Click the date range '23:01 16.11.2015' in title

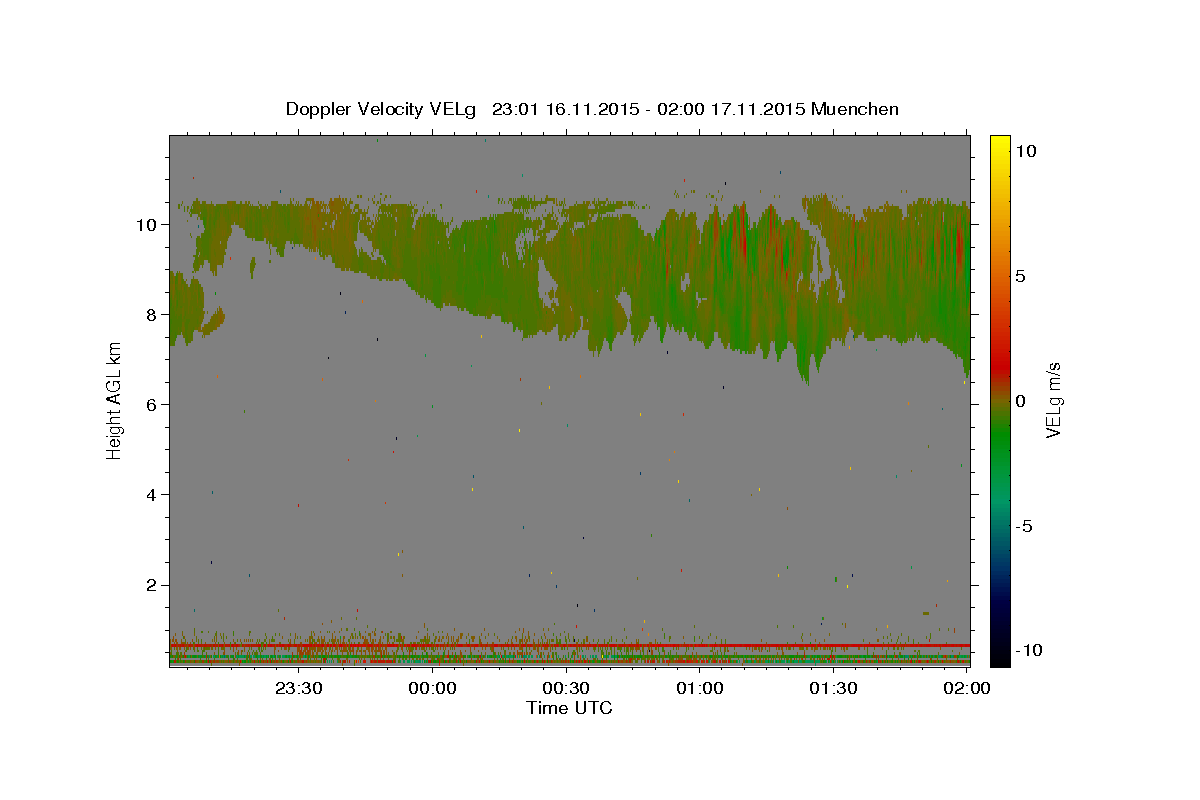coord(564,109)
